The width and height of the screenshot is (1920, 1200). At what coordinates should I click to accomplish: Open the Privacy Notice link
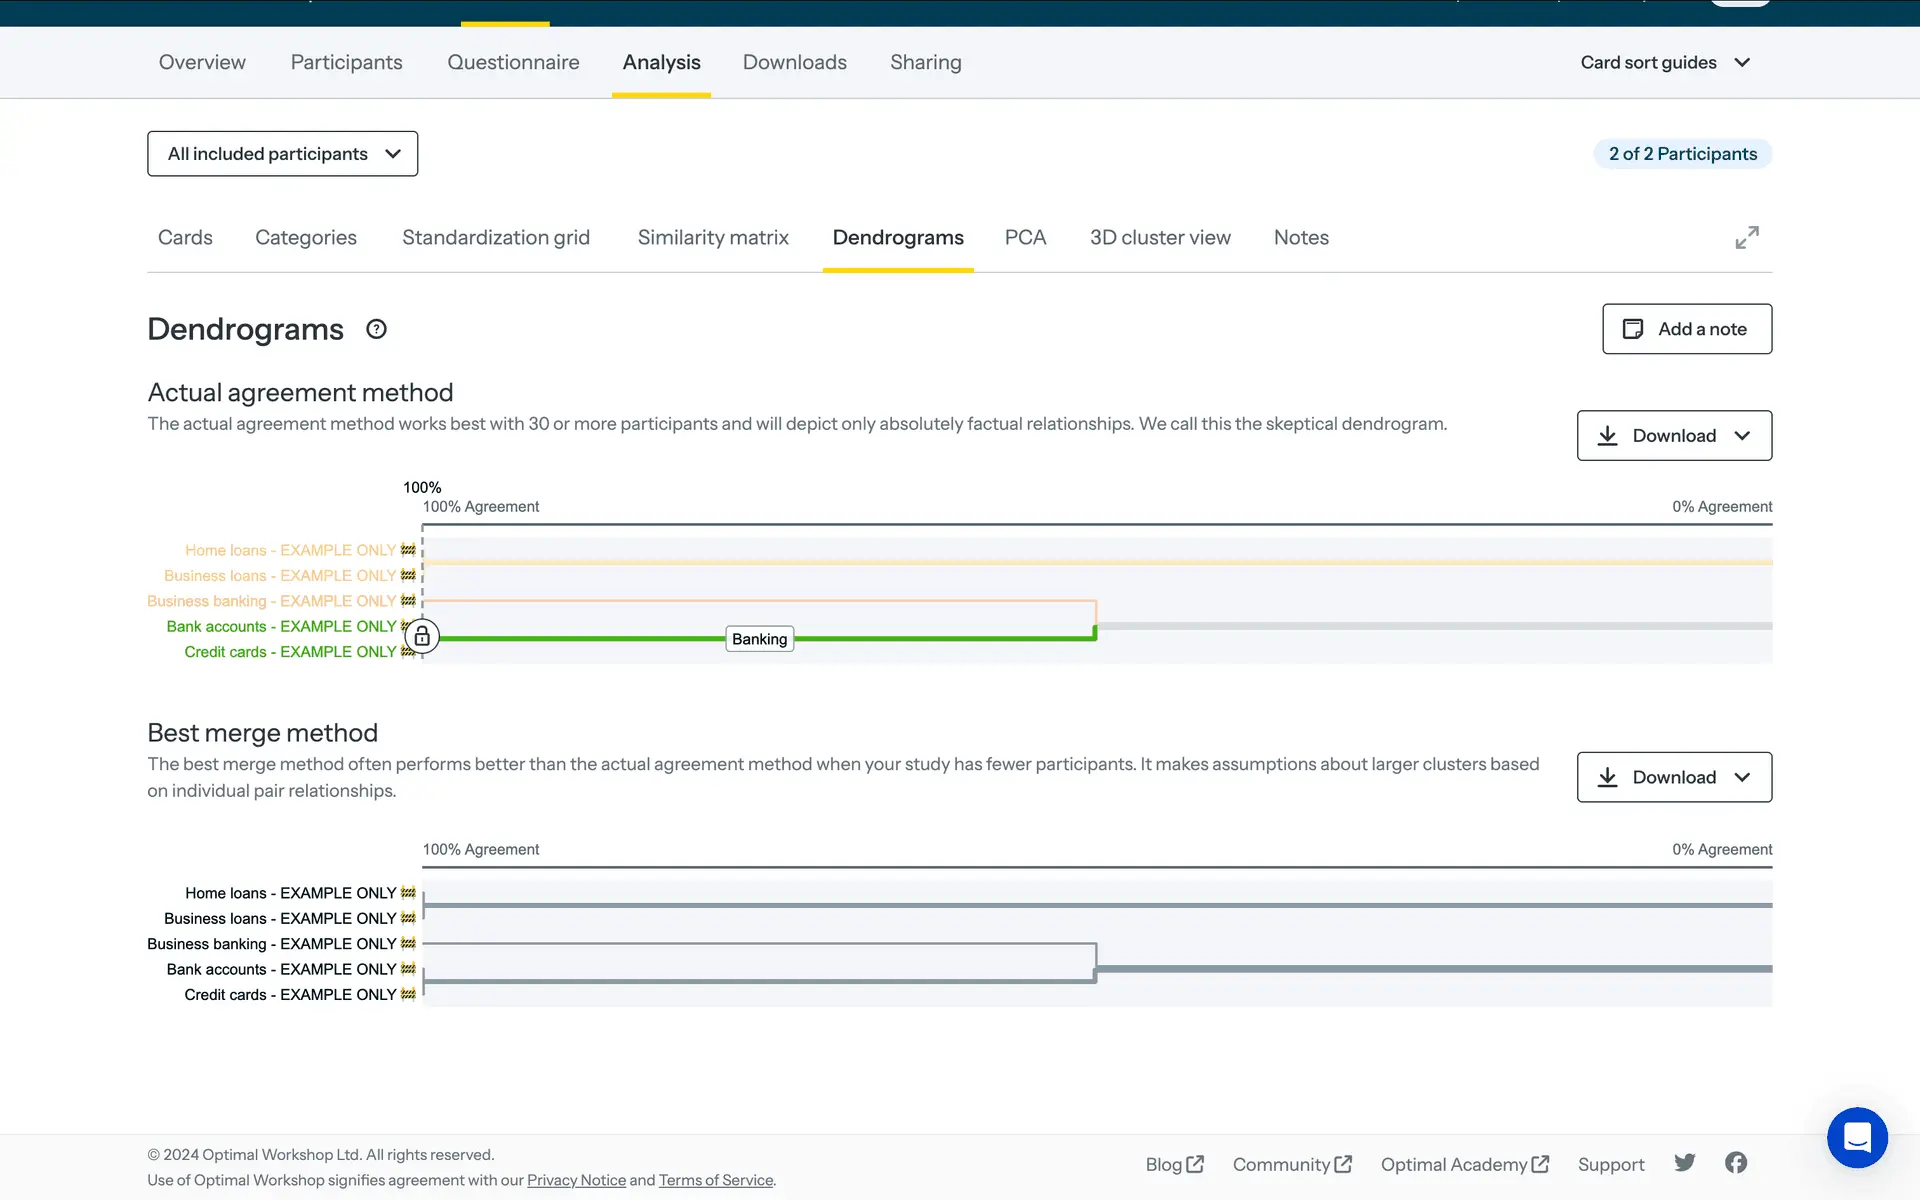tap(576, 1180)
